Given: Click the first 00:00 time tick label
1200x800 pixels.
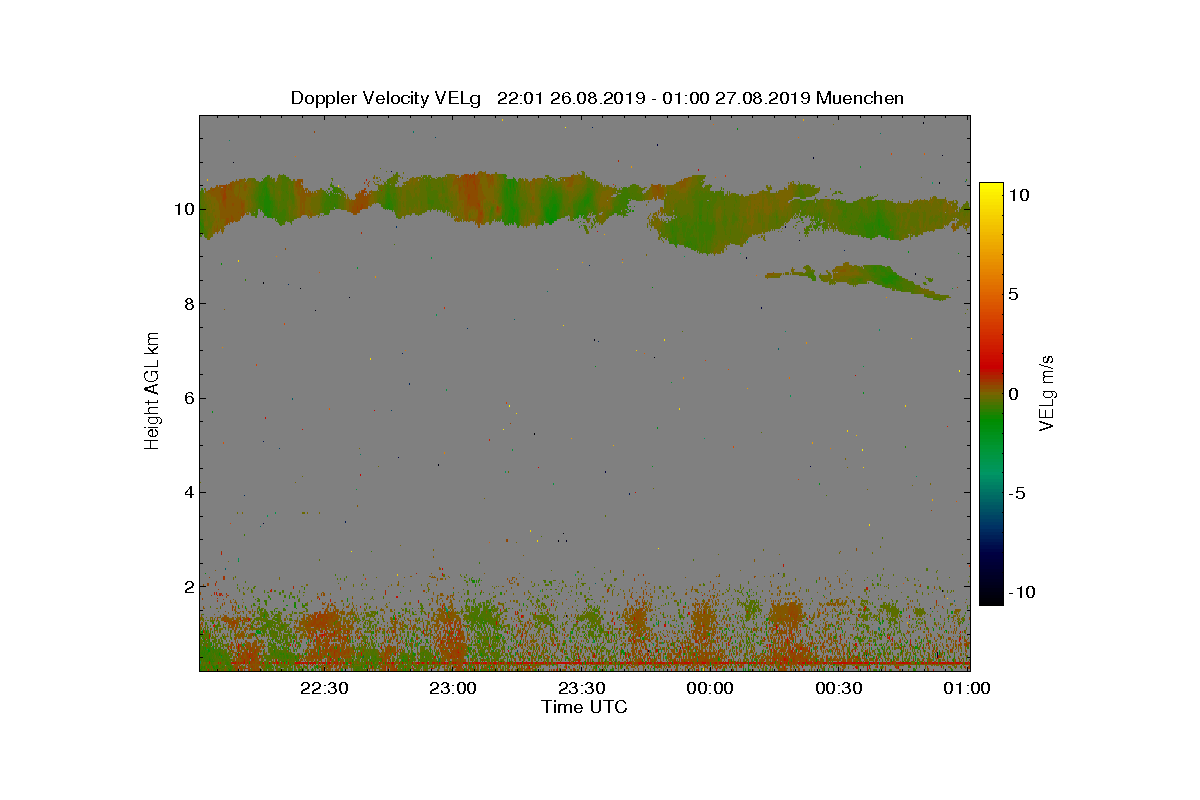Looking at the screenshot, I should point(712,688).
